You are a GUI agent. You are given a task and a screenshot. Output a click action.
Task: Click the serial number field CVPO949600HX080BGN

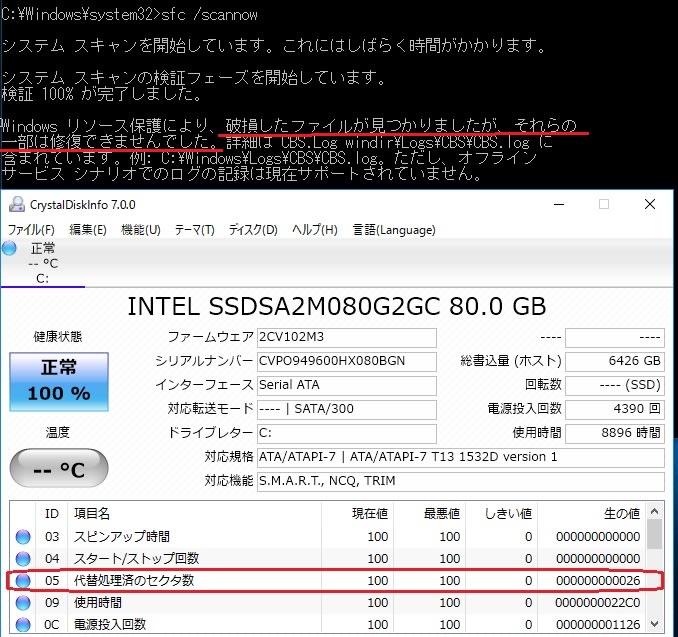tap(347, 362)
